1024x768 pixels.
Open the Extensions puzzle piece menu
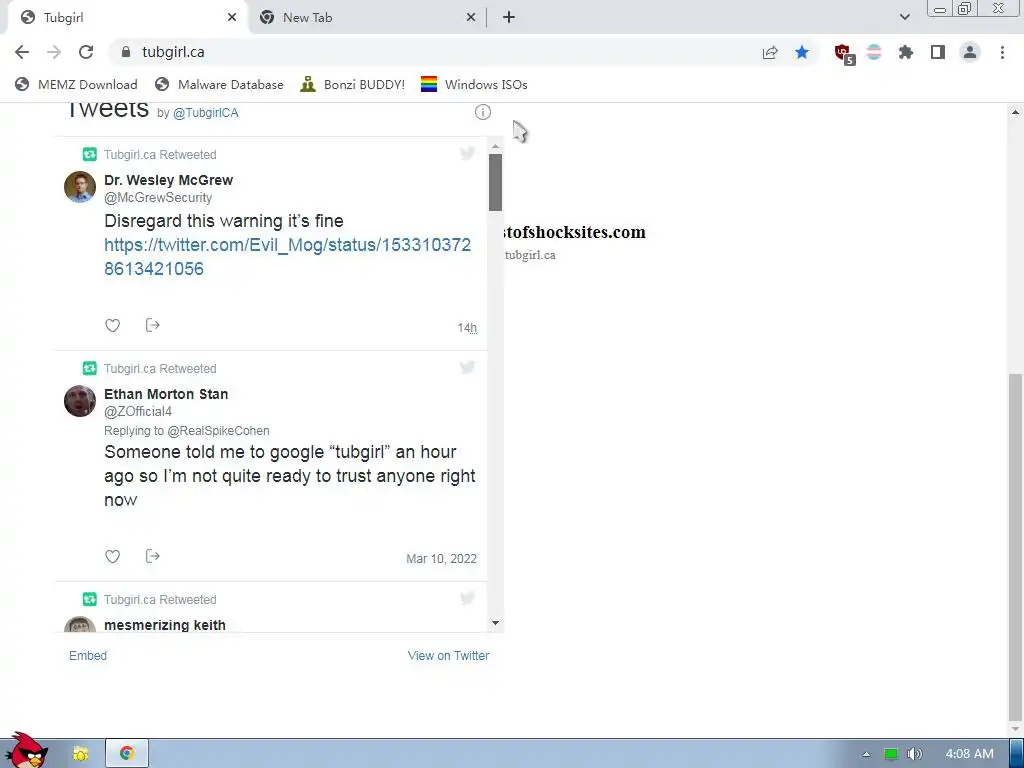pyautogui.click(x=906, y=52)
